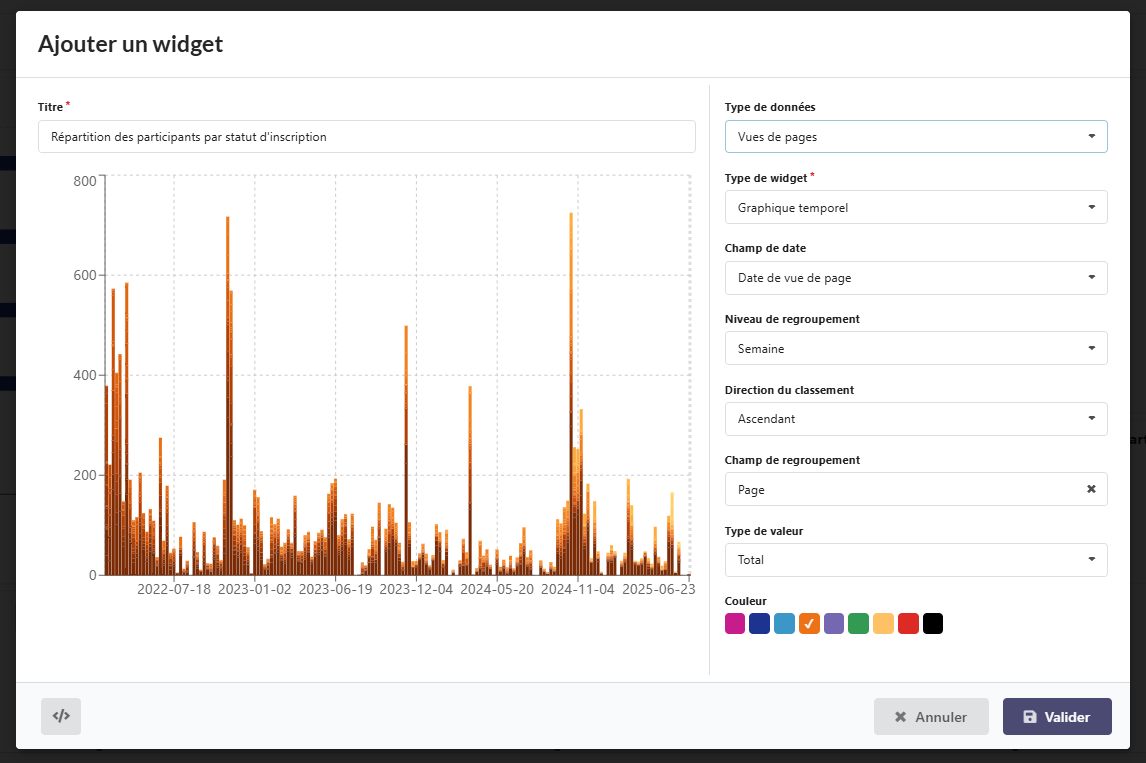This screenshot has height=763, width=1146.
Task: Choose the light yellow-orange color swatch
Action: pyautogui.click(x=883, y=624)
